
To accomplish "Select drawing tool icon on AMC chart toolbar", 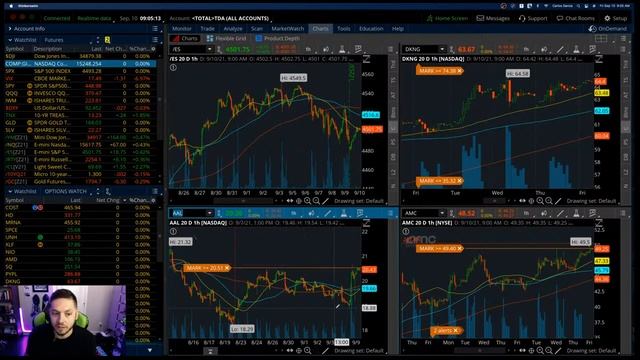I will click(560, 213).
